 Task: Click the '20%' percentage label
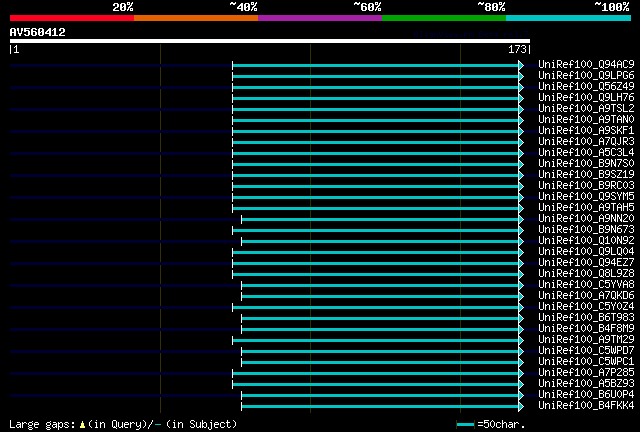pyautogui.click(x=123, y=7)
